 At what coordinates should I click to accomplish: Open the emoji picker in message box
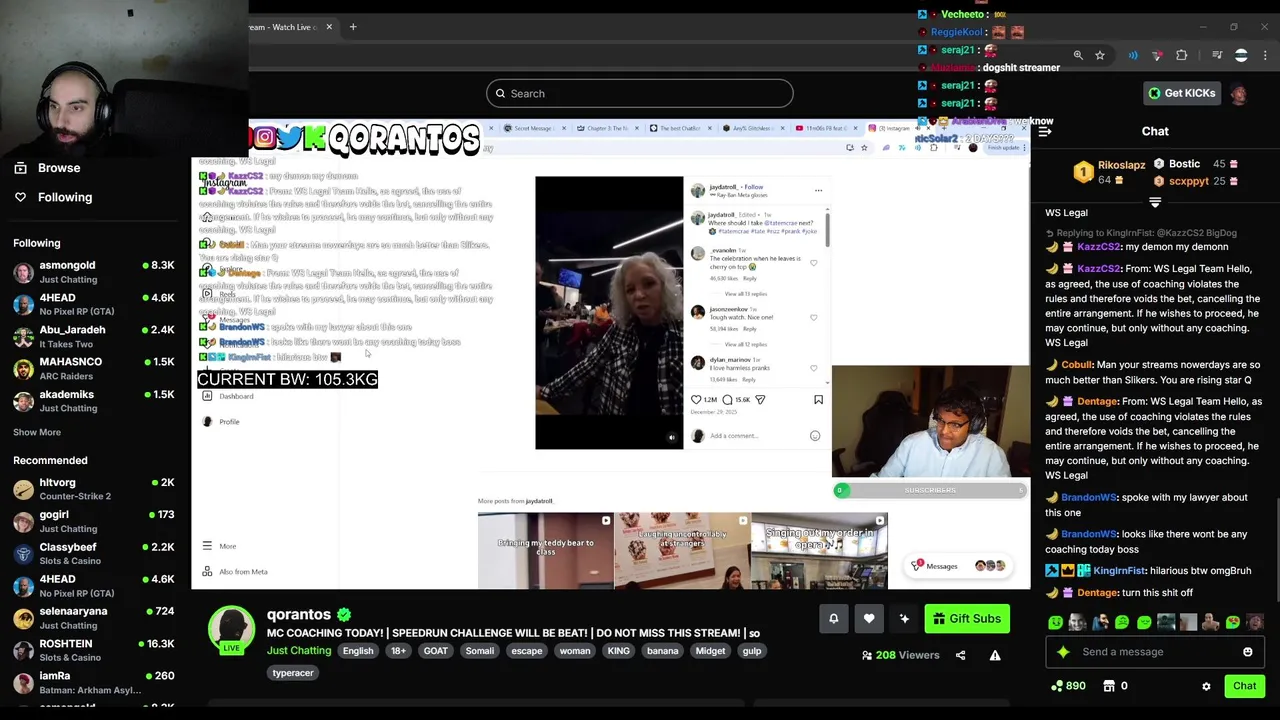point(1247,652)
